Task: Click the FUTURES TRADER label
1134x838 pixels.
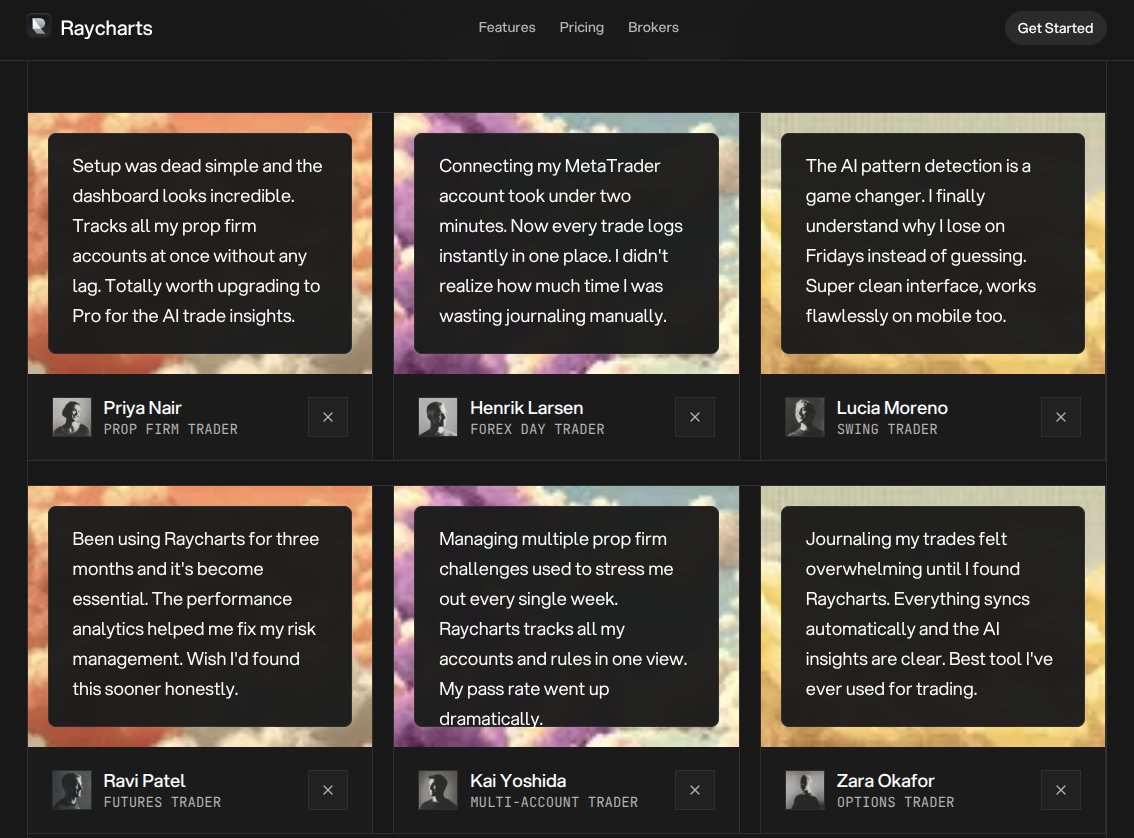Action: [162, 803]
